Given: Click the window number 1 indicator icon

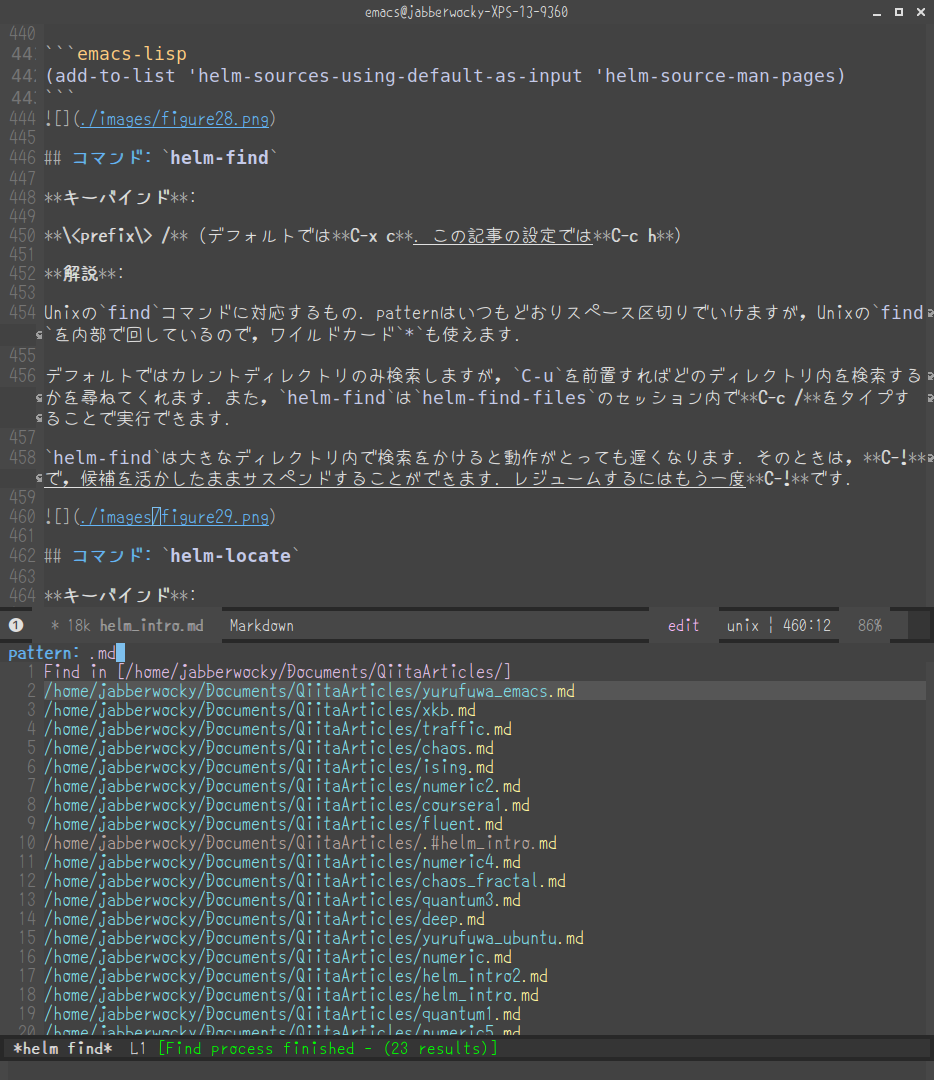Looking at the screenshot, I should click(16, 625).
